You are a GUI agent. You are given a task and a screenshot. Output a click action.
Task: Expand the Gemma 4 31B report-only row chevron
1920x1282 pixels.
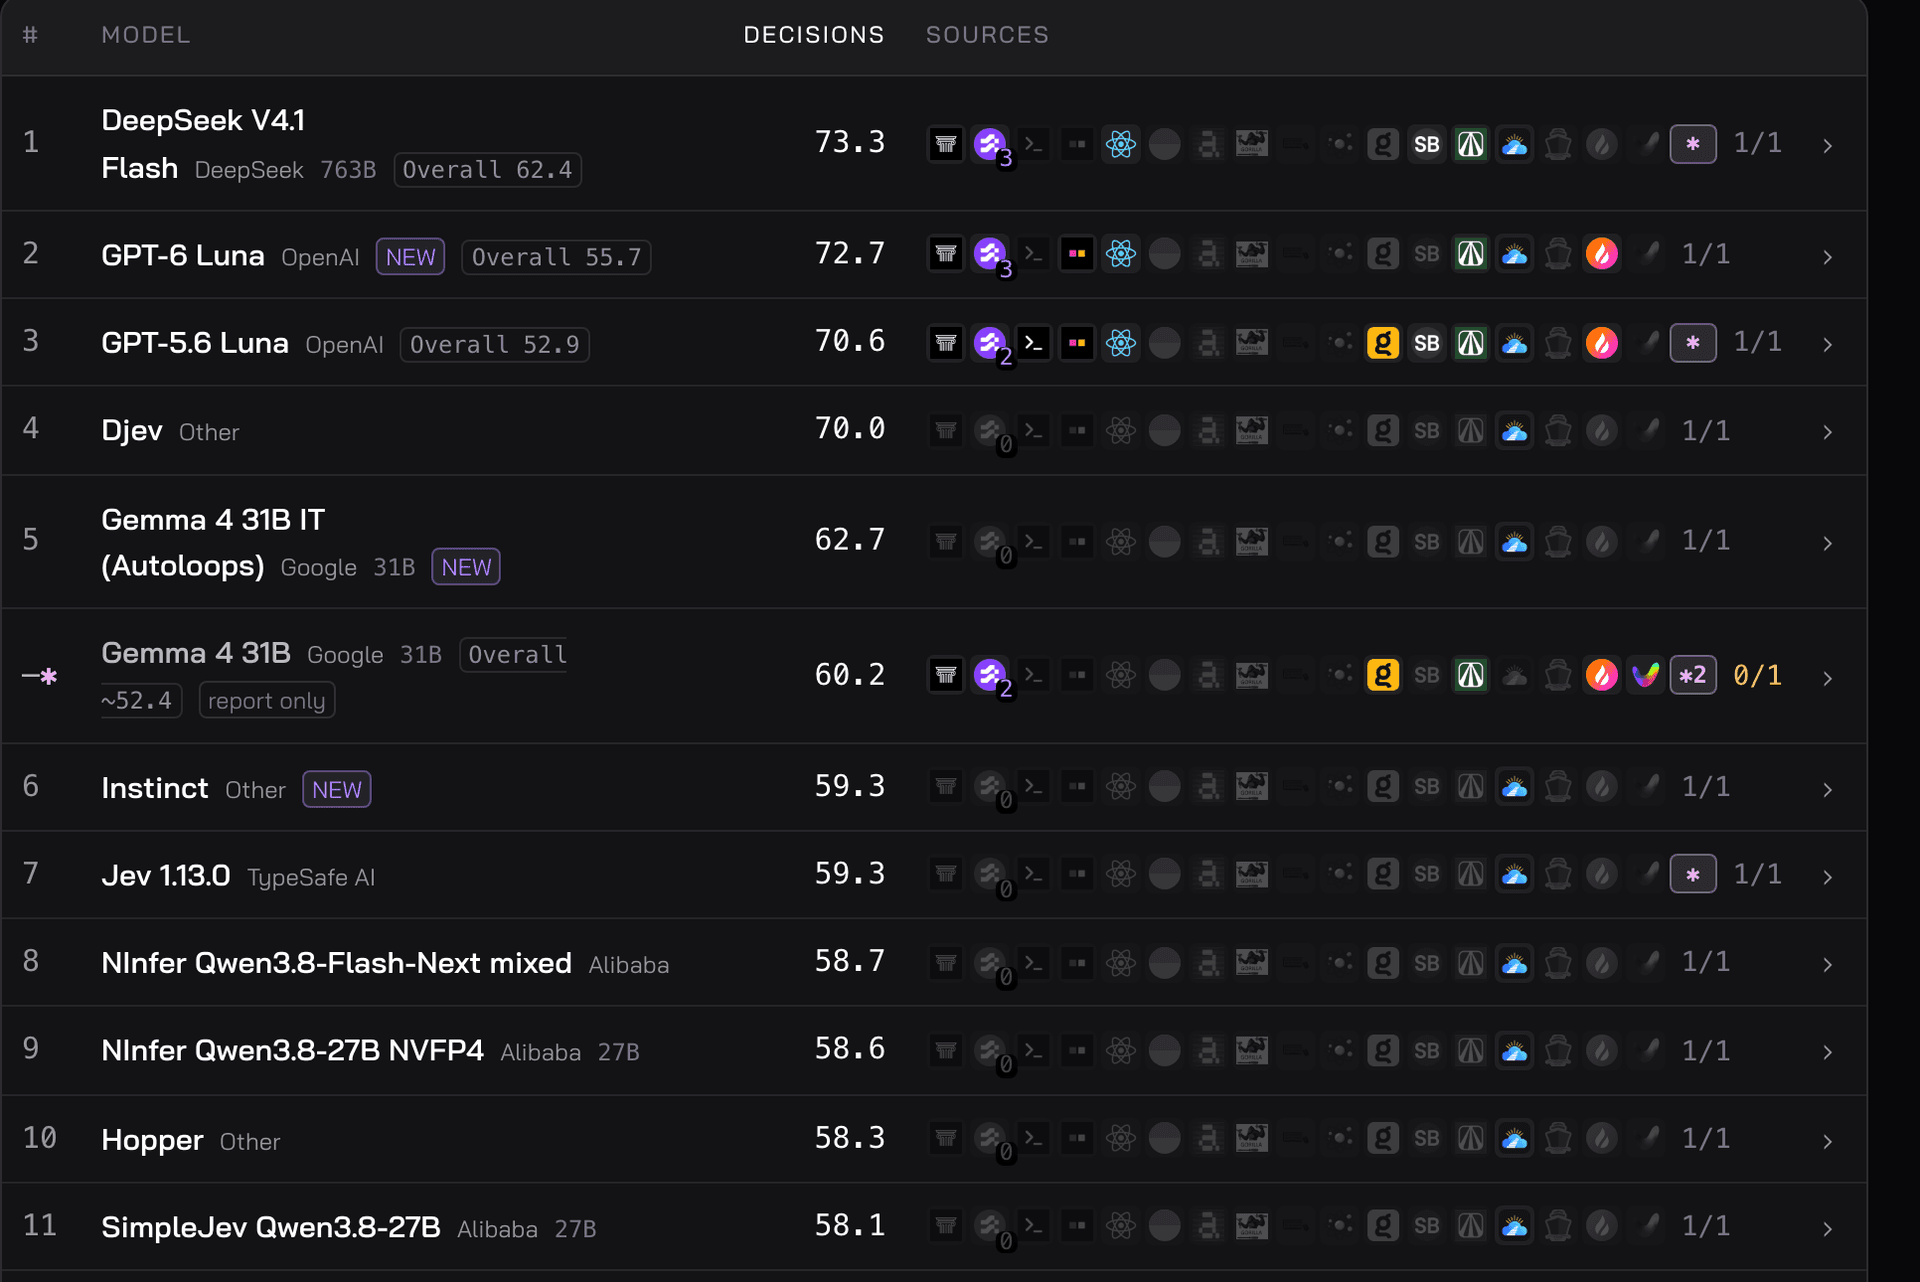click(x=1827, y=678)
